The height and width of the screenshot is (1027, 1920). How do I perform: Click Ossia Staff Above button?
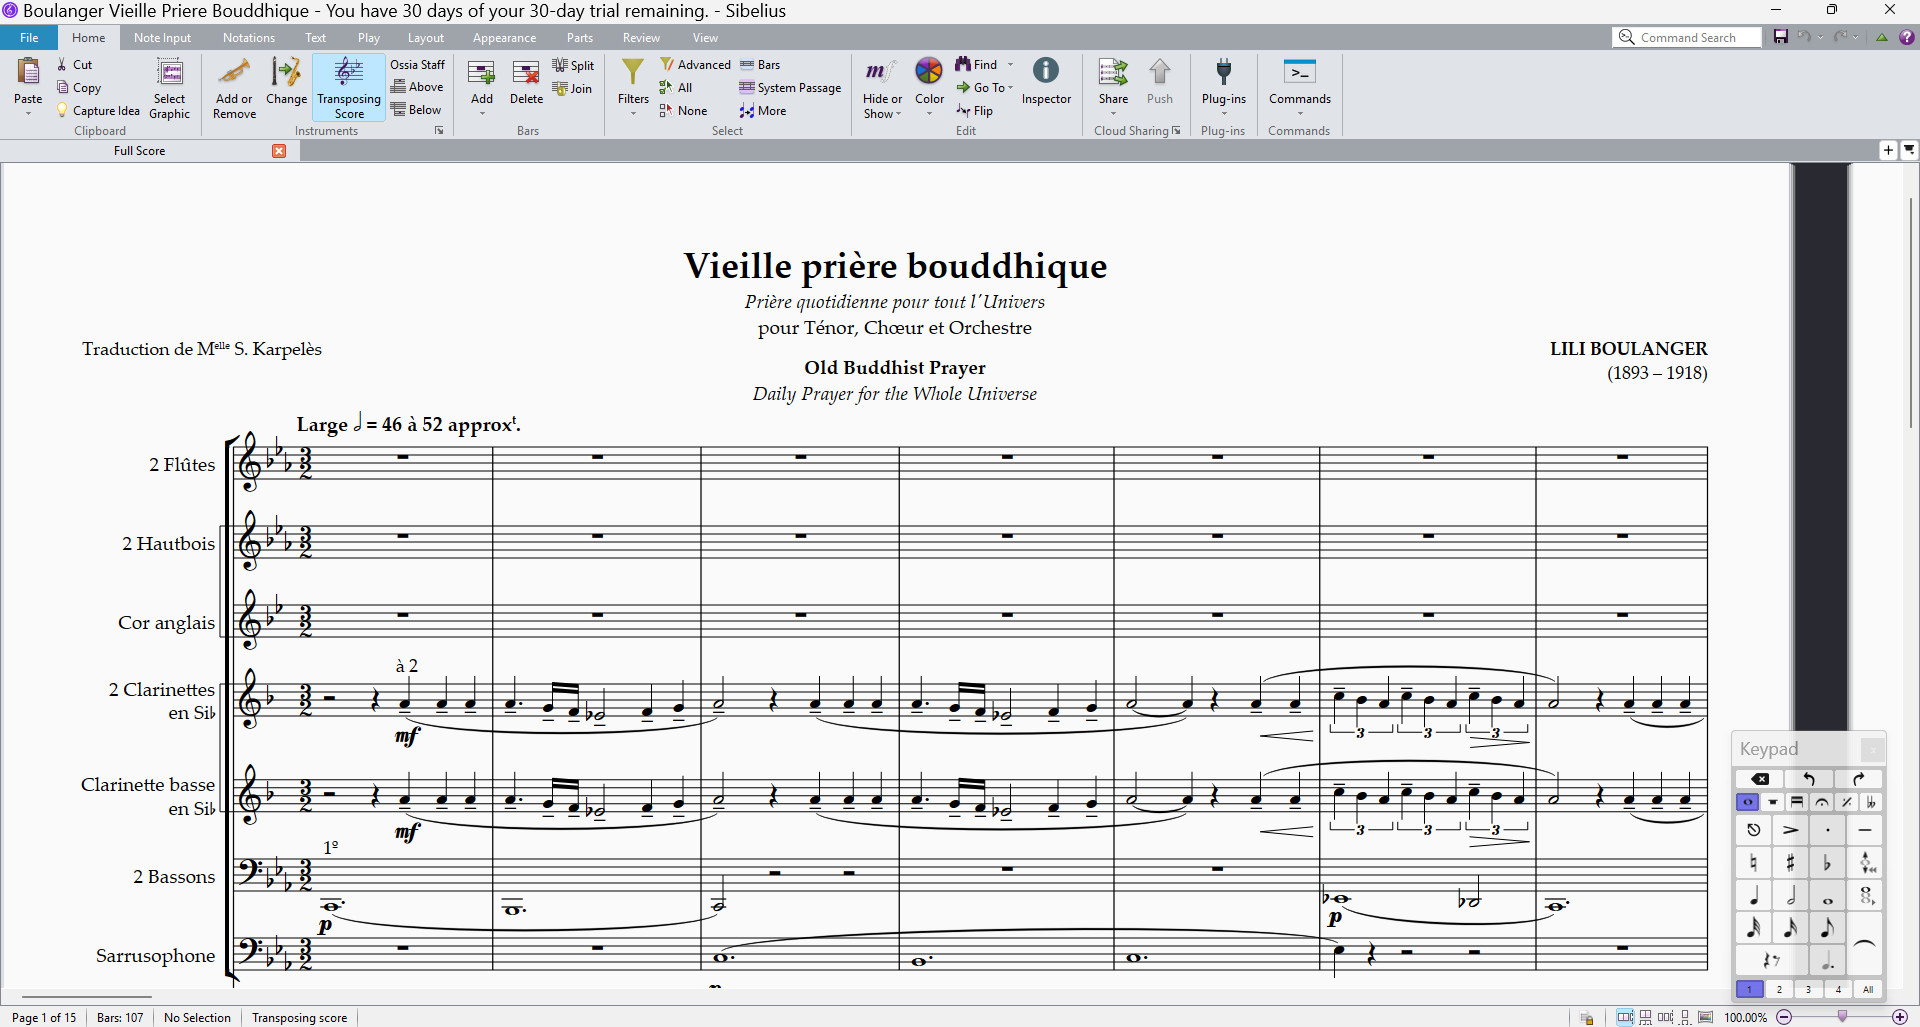tap(417, 87)
